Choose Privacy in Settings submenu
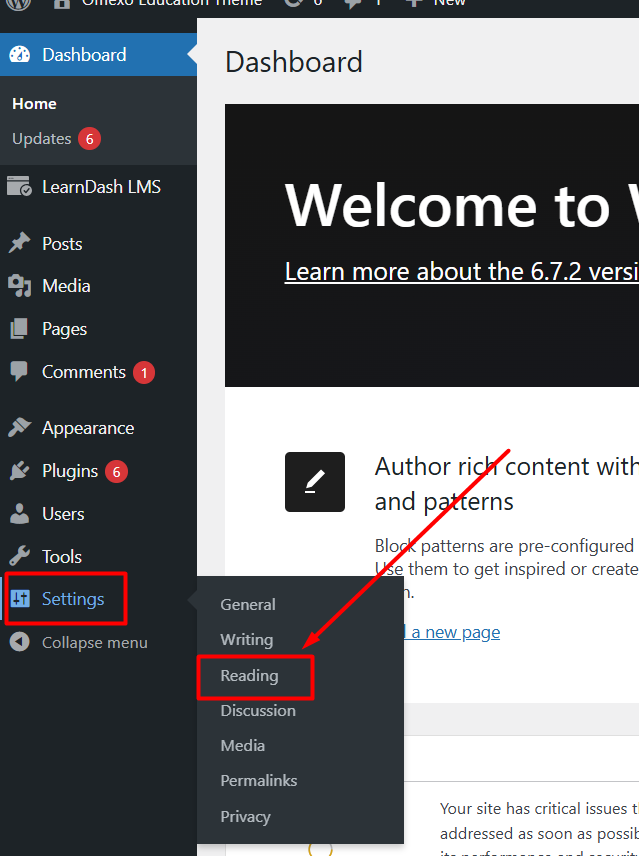 pyautogui.click(x=246, y=816)
